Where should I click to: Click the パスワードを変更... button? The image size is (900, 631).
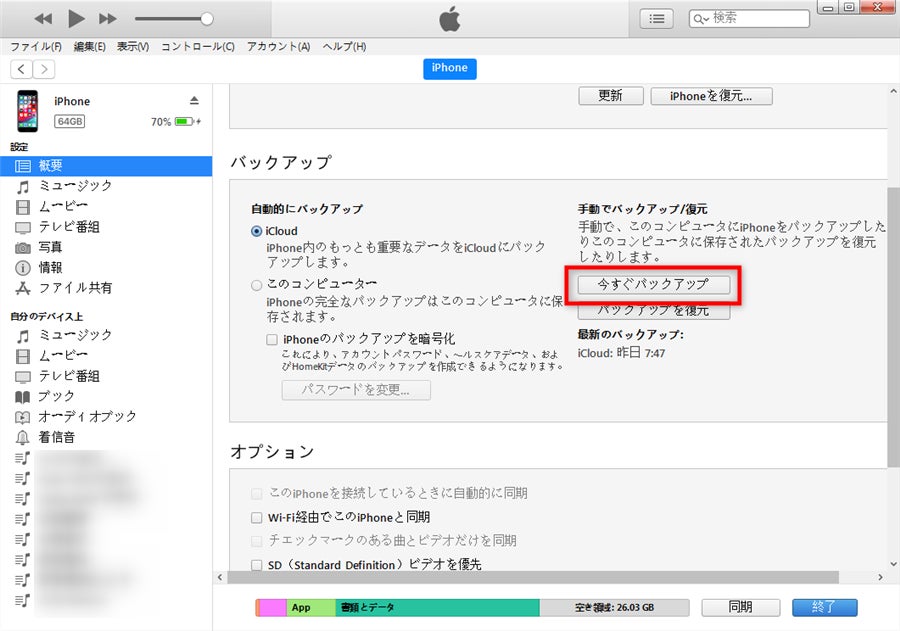point(356,390)
